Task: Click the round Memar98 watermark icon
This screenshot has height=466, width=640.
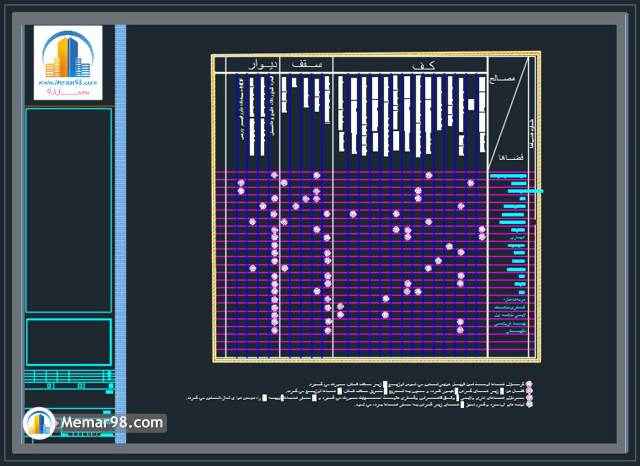Action: pos(38,424)
